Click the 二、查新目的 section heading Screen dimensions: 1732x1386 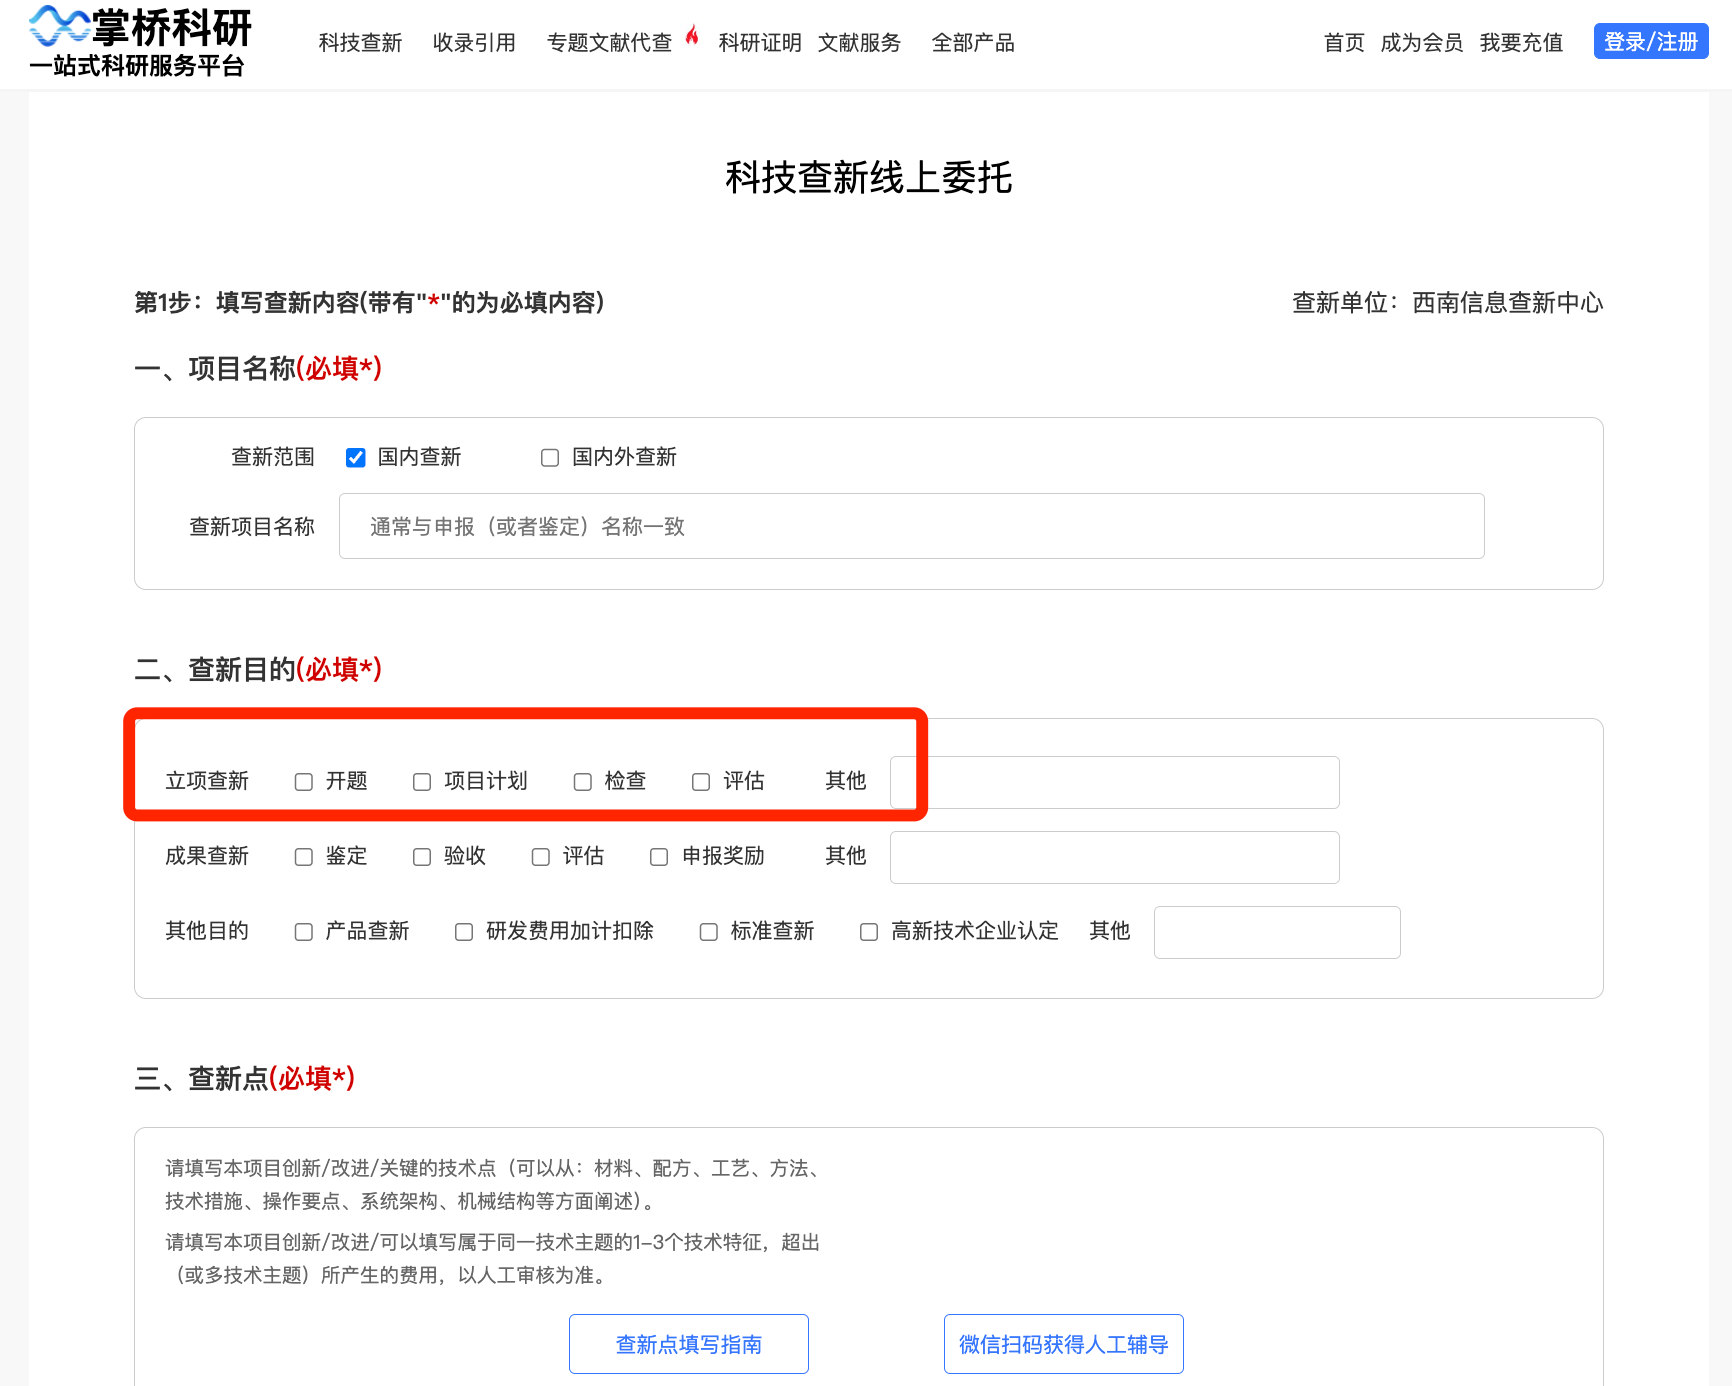coord(258,669)
